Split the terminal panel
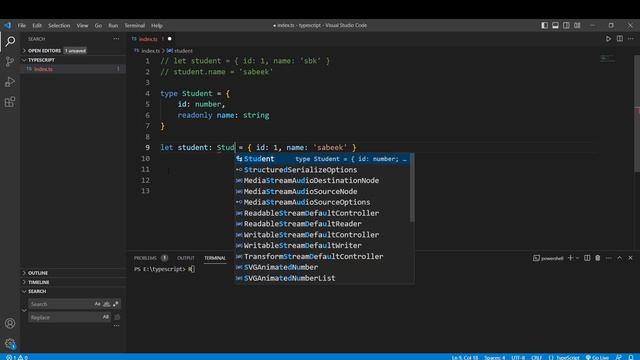Image resolution: width=640 pixels, height=360 pixels. [587, 258]
